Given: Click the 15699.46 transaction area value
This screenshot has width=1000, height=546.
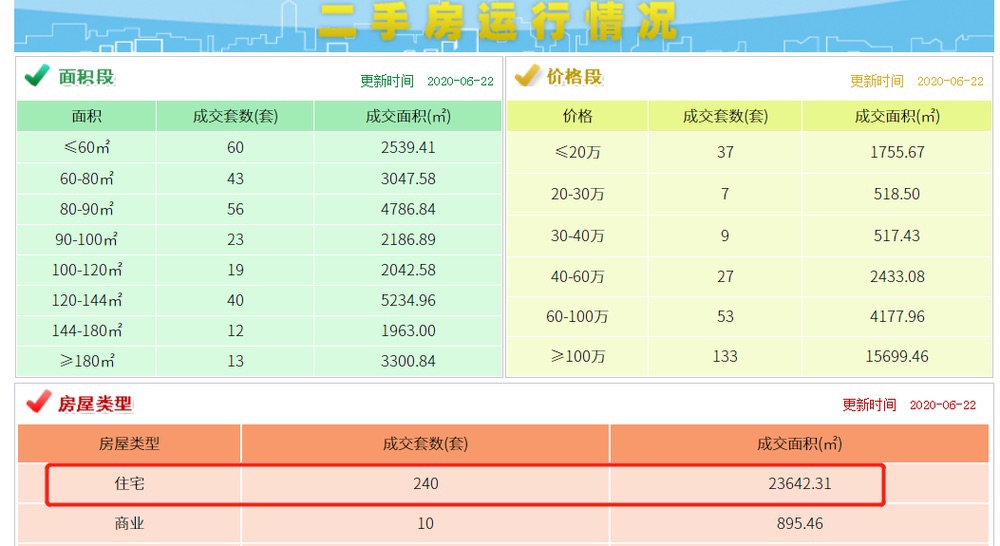Looking at the screenshot, I should point(896,356).
